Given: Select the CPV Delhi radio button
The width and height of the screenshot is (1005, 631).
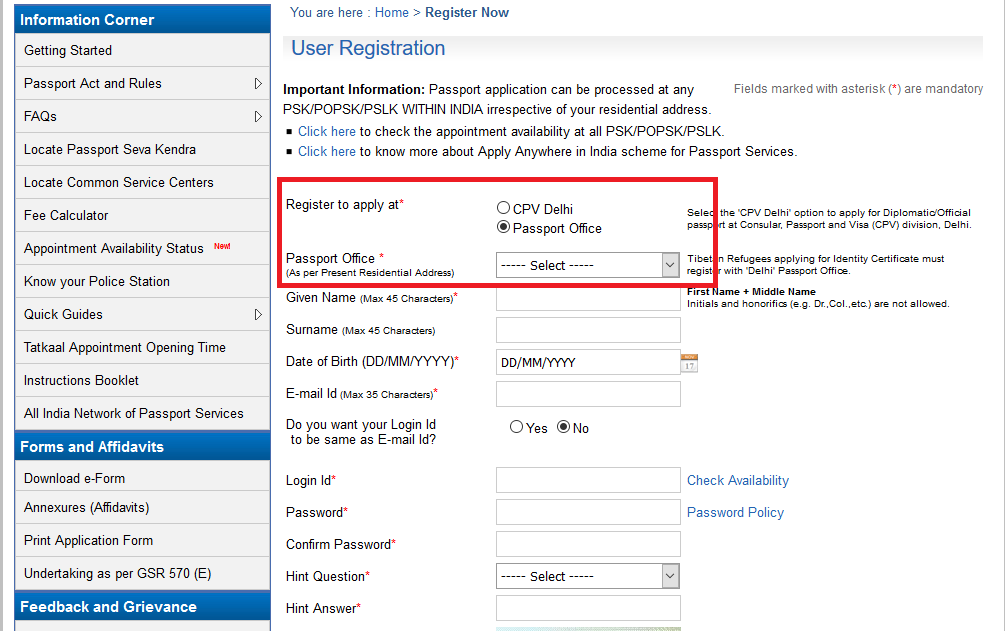Looking at the screenshot, I should (x=503, y=208).
